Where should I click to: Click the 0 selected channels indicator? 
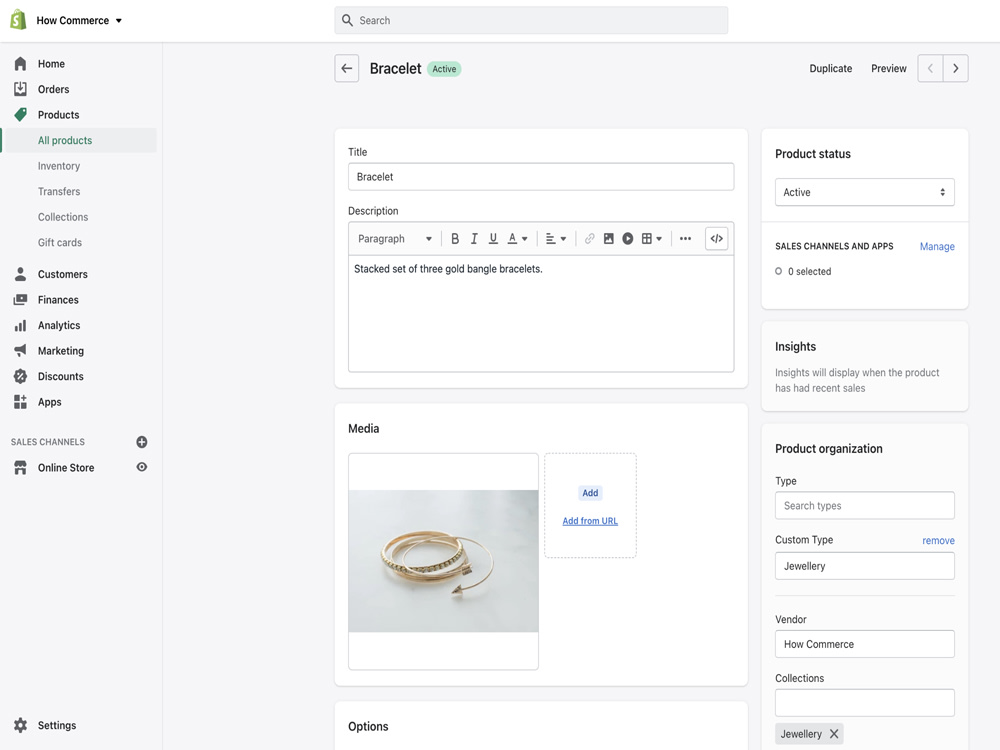click(803, 271)
